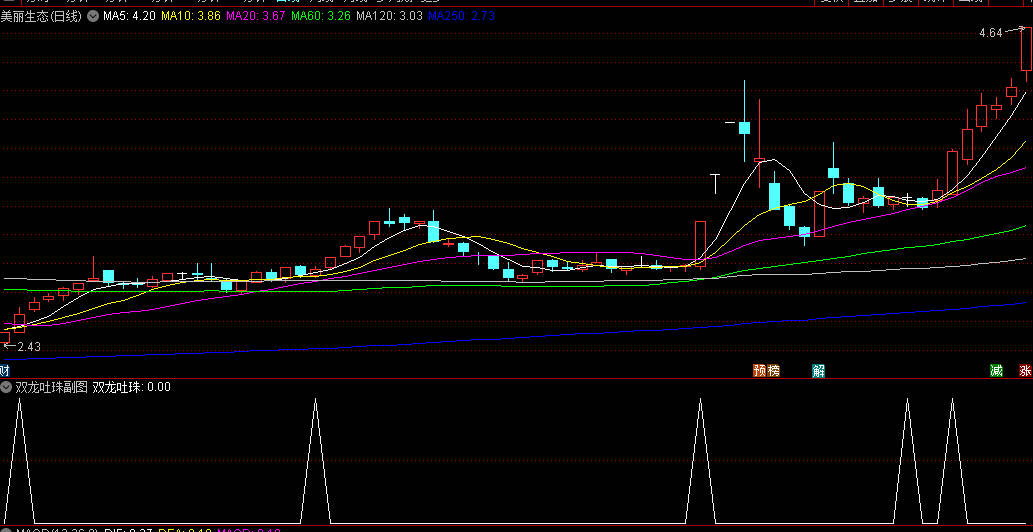1033x532 pixels.
Task: Open the 双龙吐珠副图 indicator dropdown arrow
Action: click(6, 387)
